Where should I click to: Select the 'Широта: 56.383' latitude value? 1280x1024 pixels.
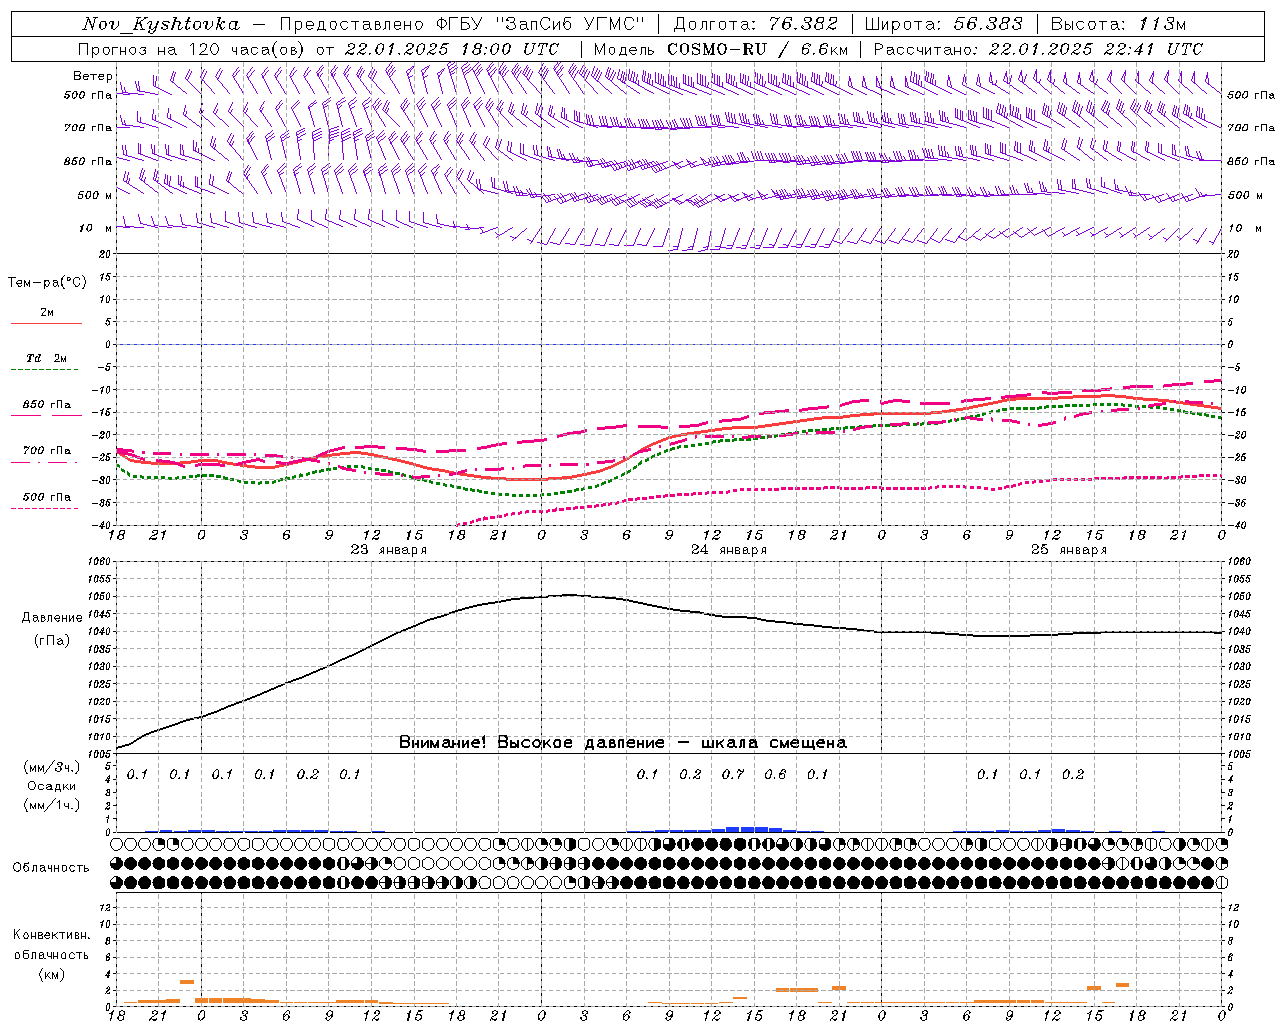point(943,24)
